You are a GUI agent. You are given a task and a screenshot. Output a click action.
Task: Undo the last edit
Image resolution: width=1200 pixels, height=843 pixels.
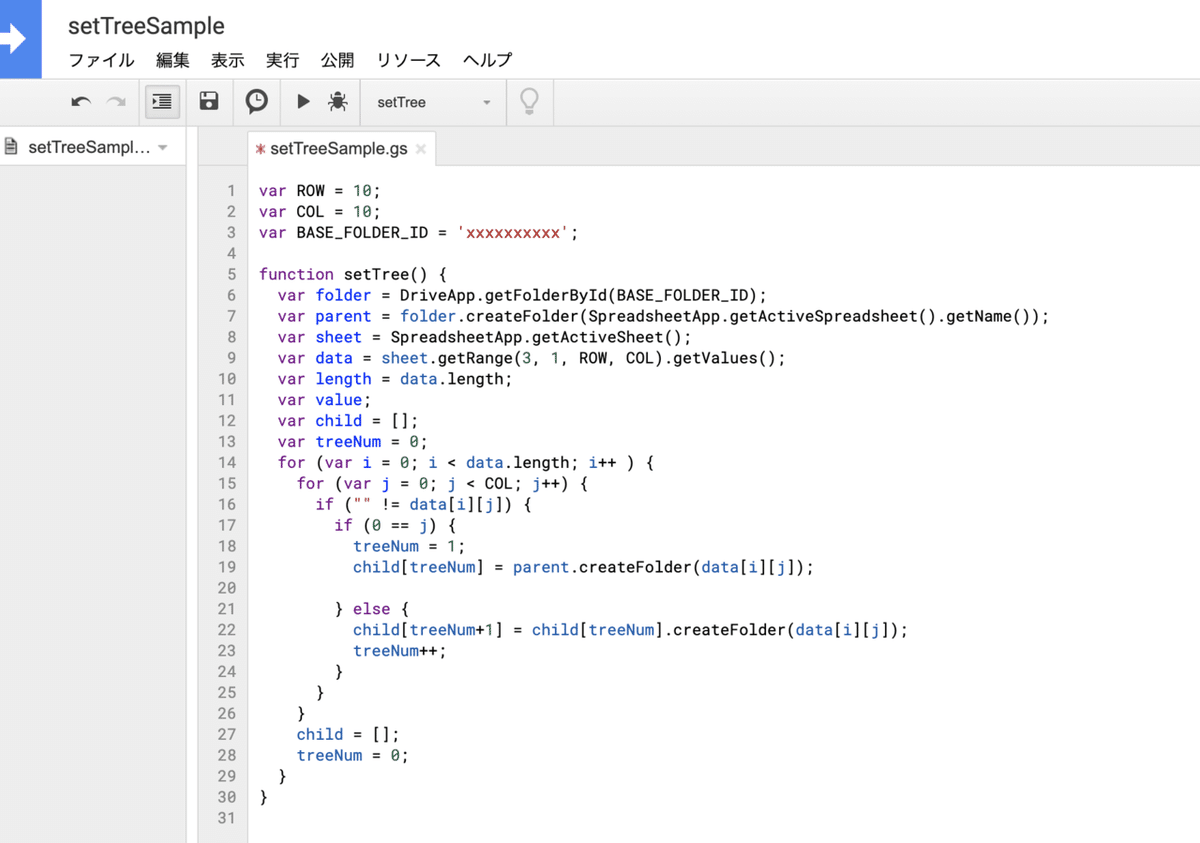[x=81, y=102]
